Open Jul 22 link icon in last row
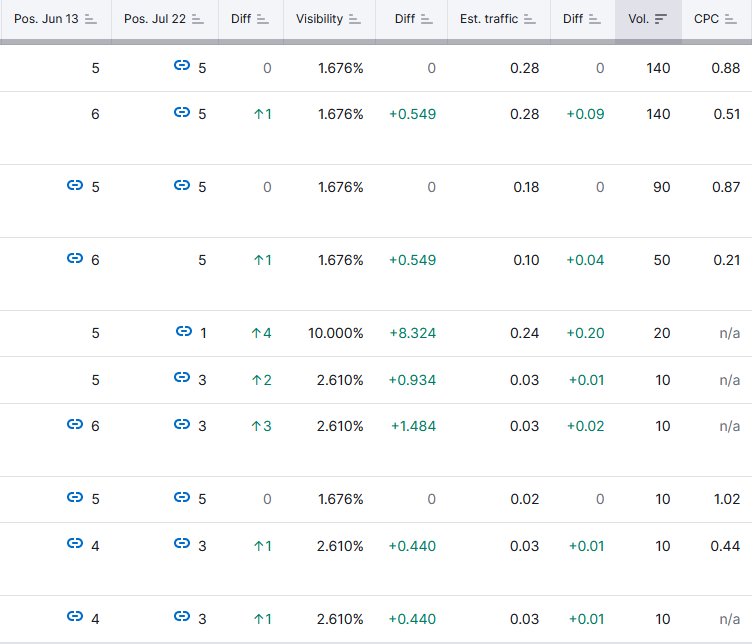The width and height of the screenshot is (752, 644). point(182,616)
